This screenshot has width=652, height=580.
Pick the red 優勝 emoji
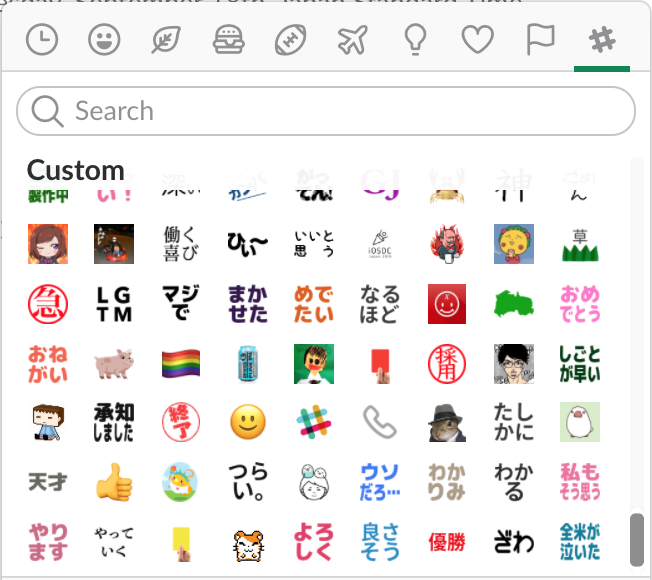[x=447, y=542]
